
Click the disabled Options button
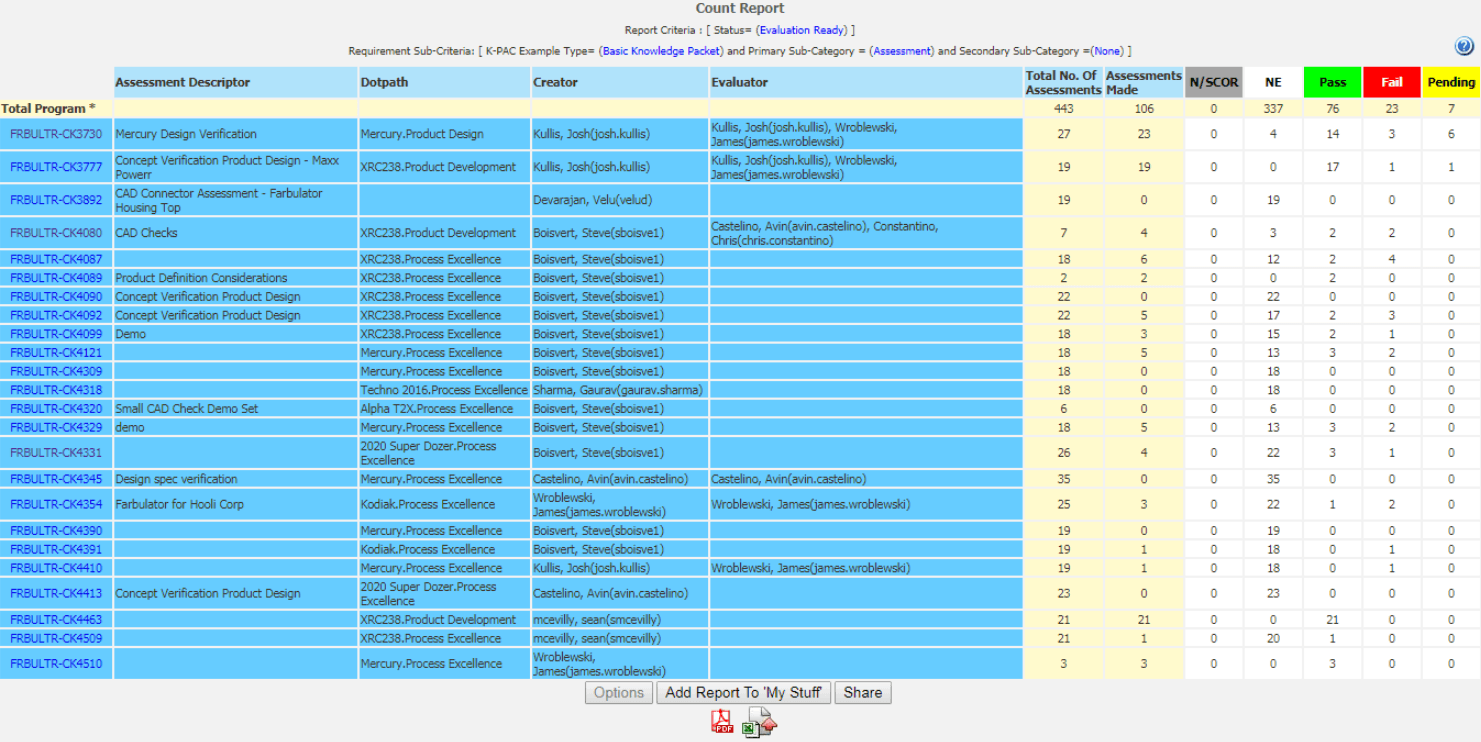coord(619,693)
